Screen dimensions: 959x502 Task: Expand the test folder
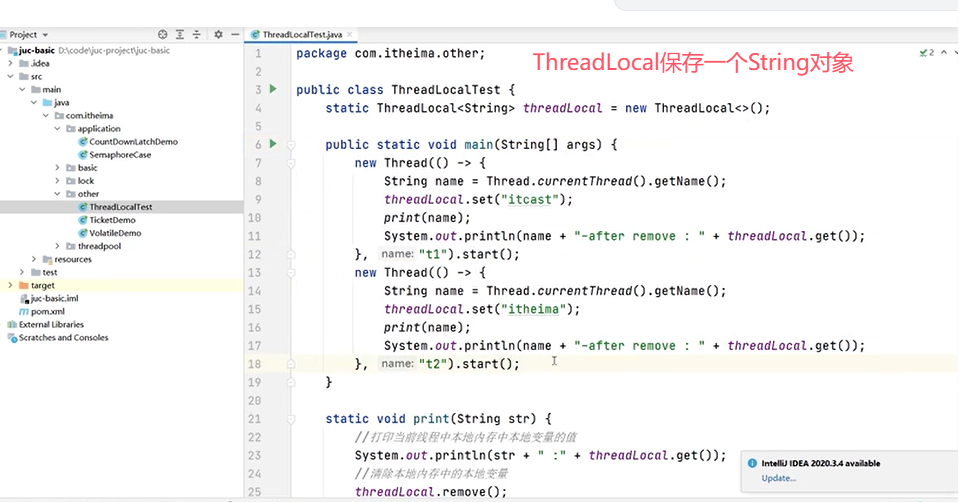coord(22,272)
